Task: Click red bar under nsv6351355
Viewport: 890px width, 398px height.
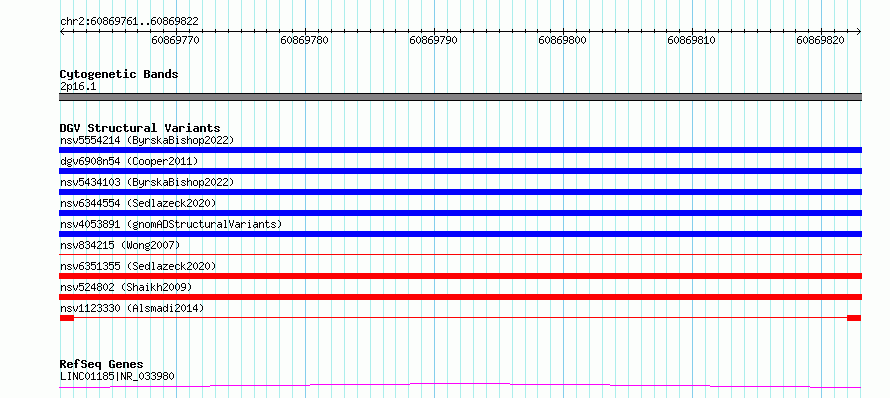Action: pyautogui.click(x=460, y=276)
